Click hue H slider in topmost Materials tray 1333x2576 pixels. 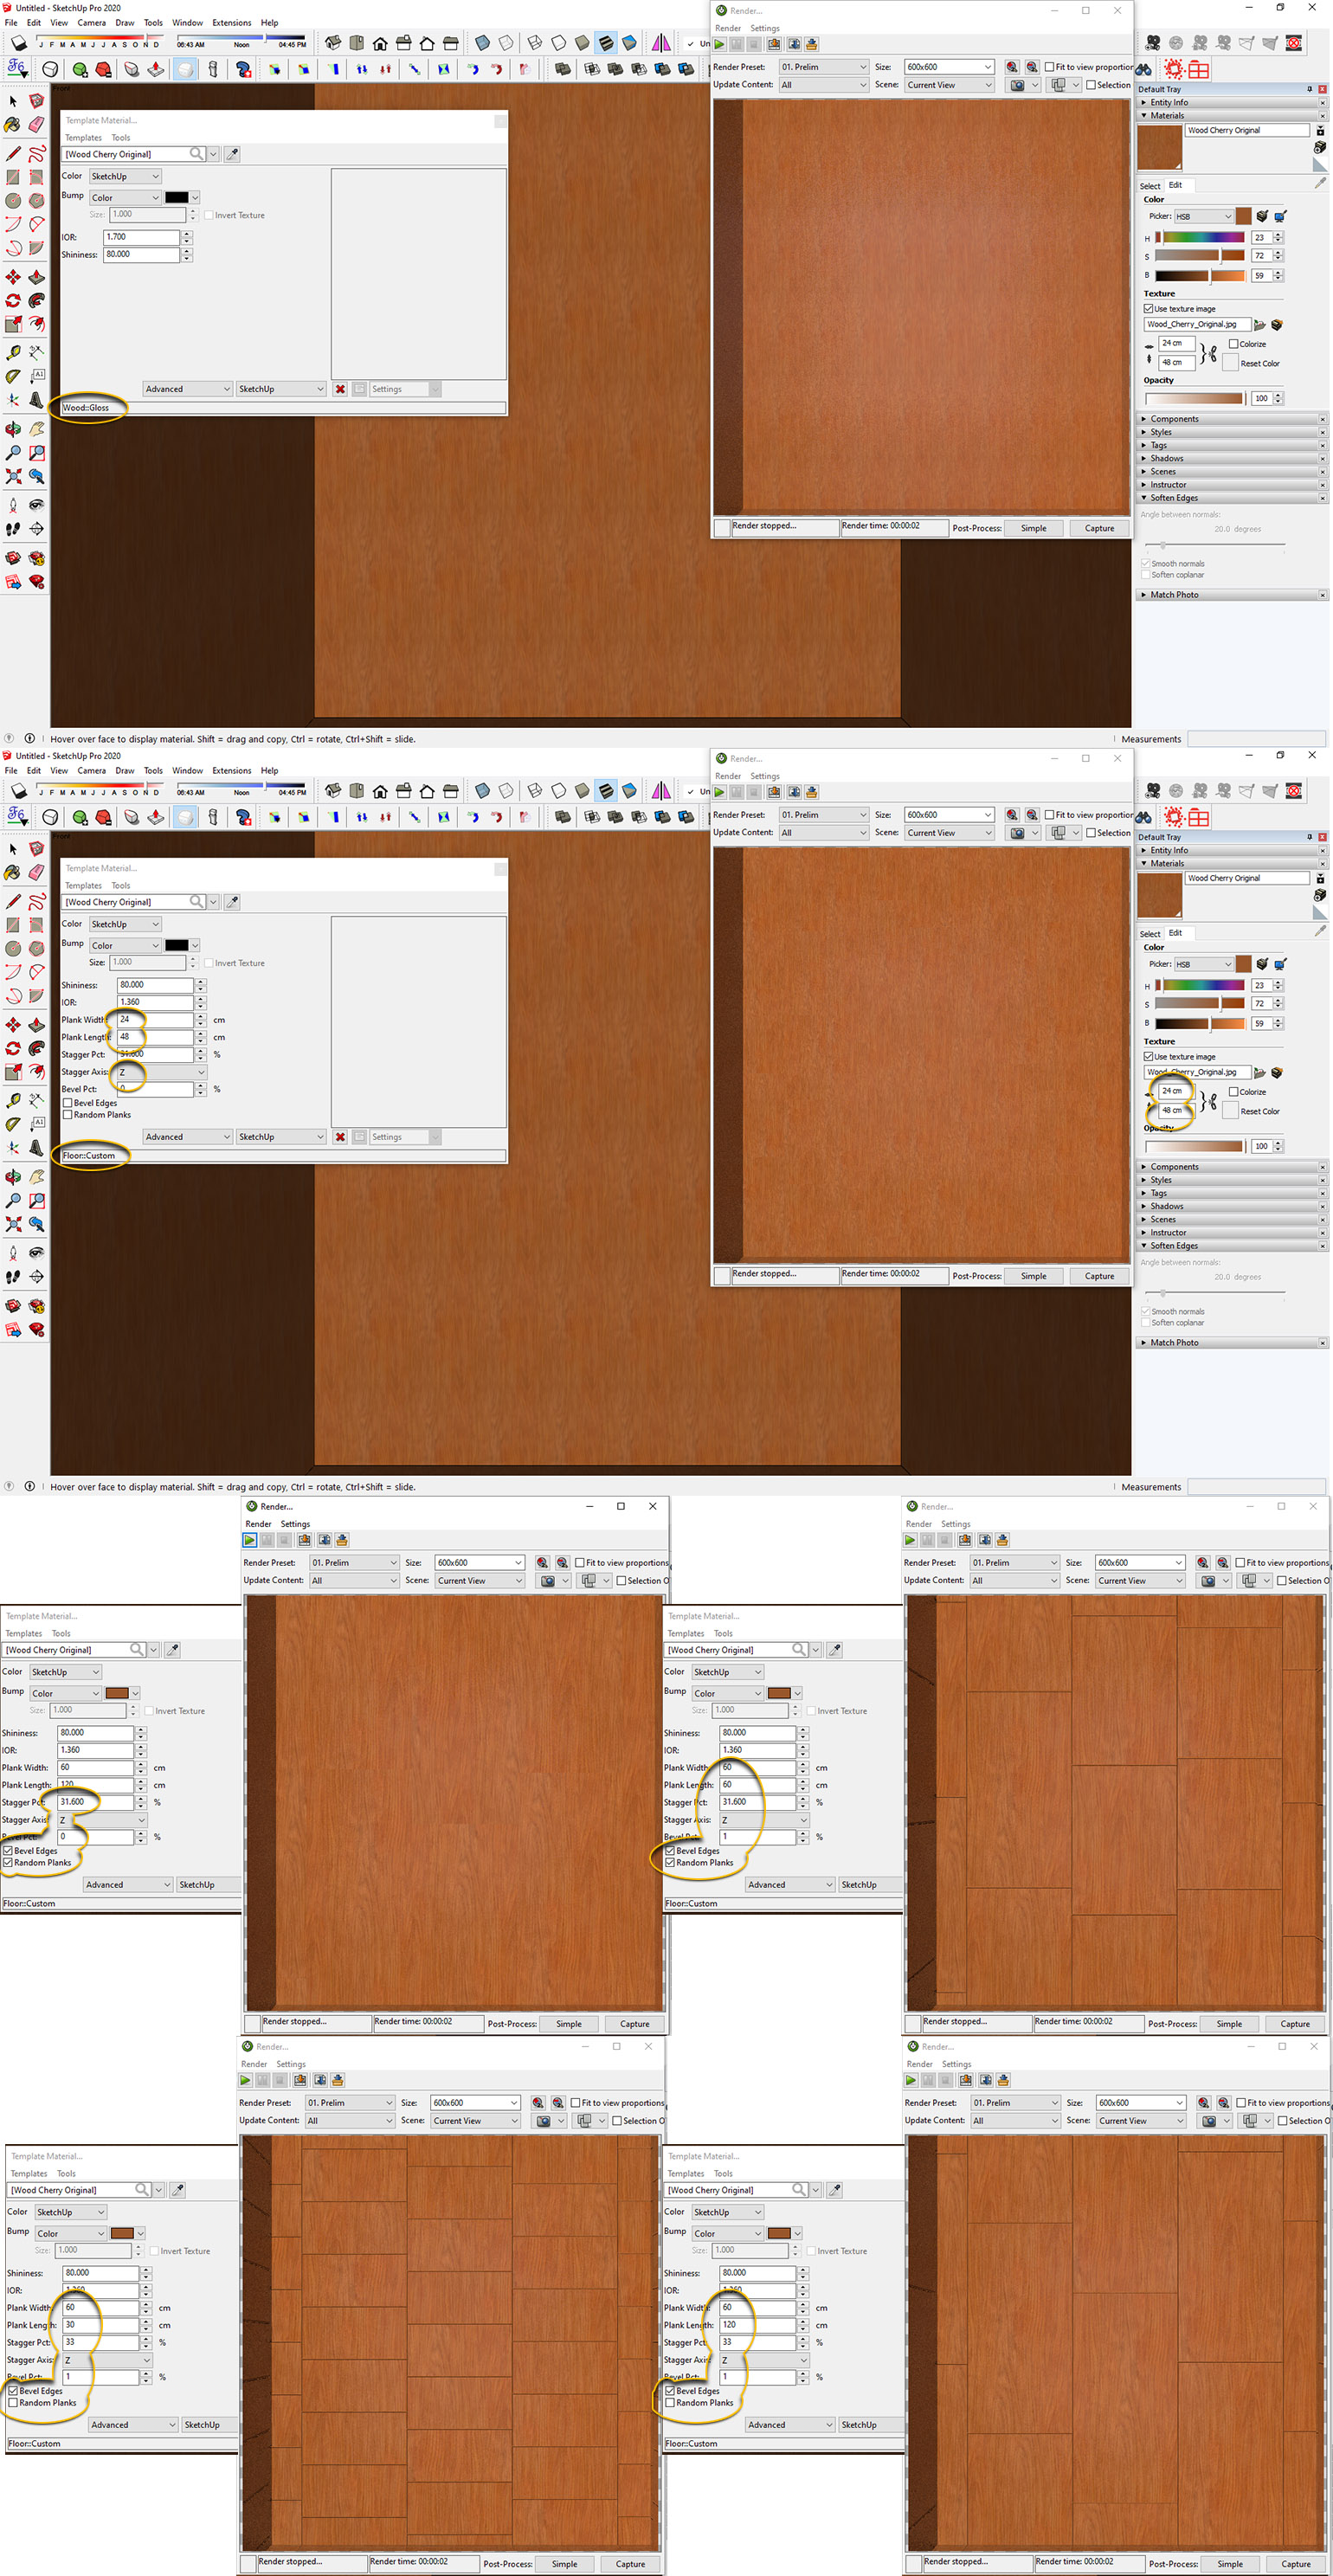(1200, 238)
